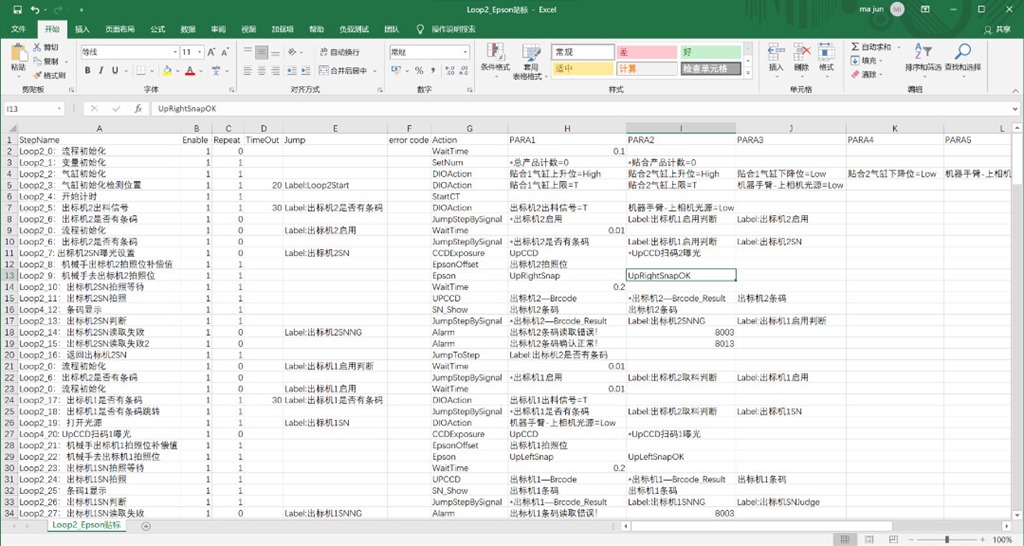
Task: Expand the Merge and Center (合并后居中) arrow
Action: [x=376, y=71]
